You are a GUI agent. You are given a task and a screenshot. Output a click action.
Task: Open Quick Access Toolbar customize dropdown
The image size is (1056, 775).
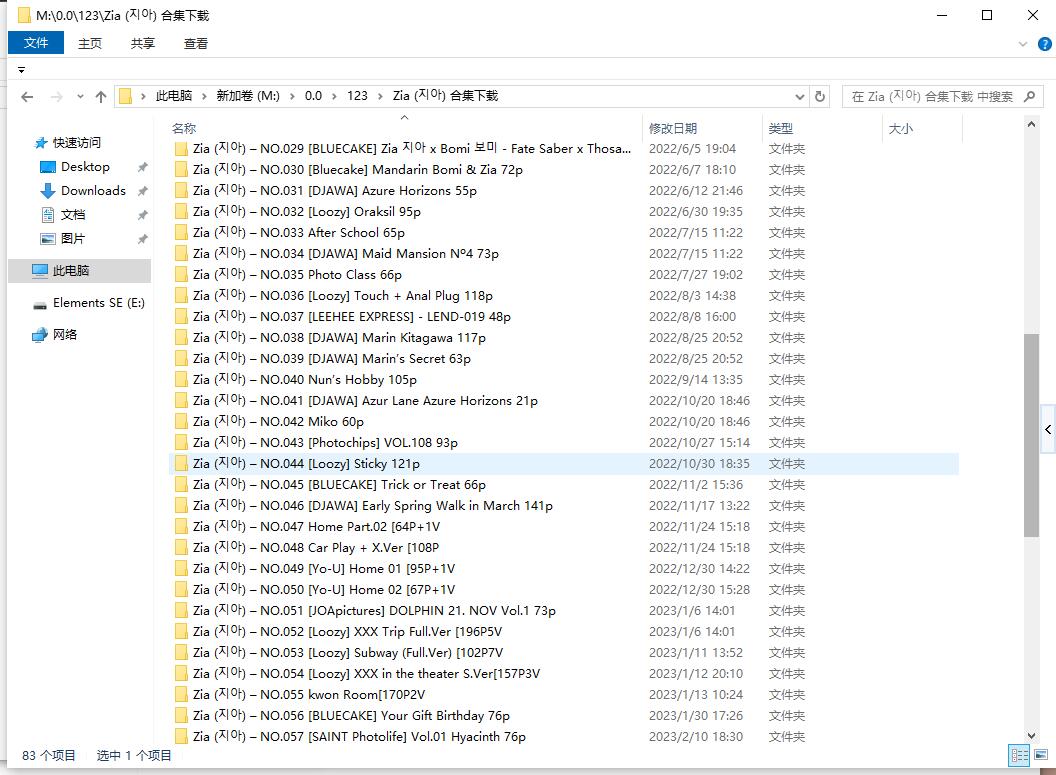(22, 70)
